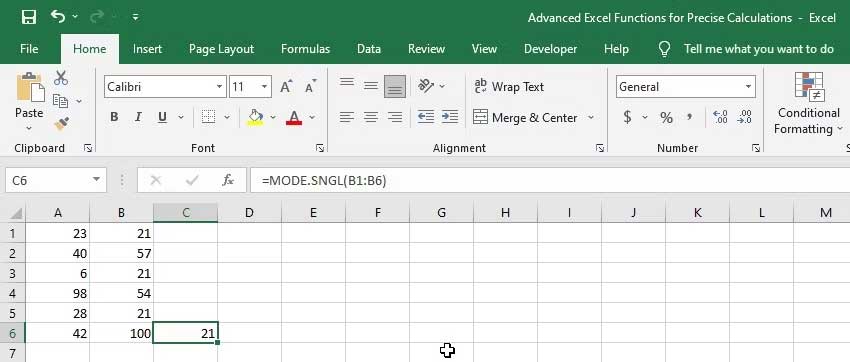Viewport: 850px width, 362px height.
Task: Switch to the Review tab
Action: pos(426,49)
